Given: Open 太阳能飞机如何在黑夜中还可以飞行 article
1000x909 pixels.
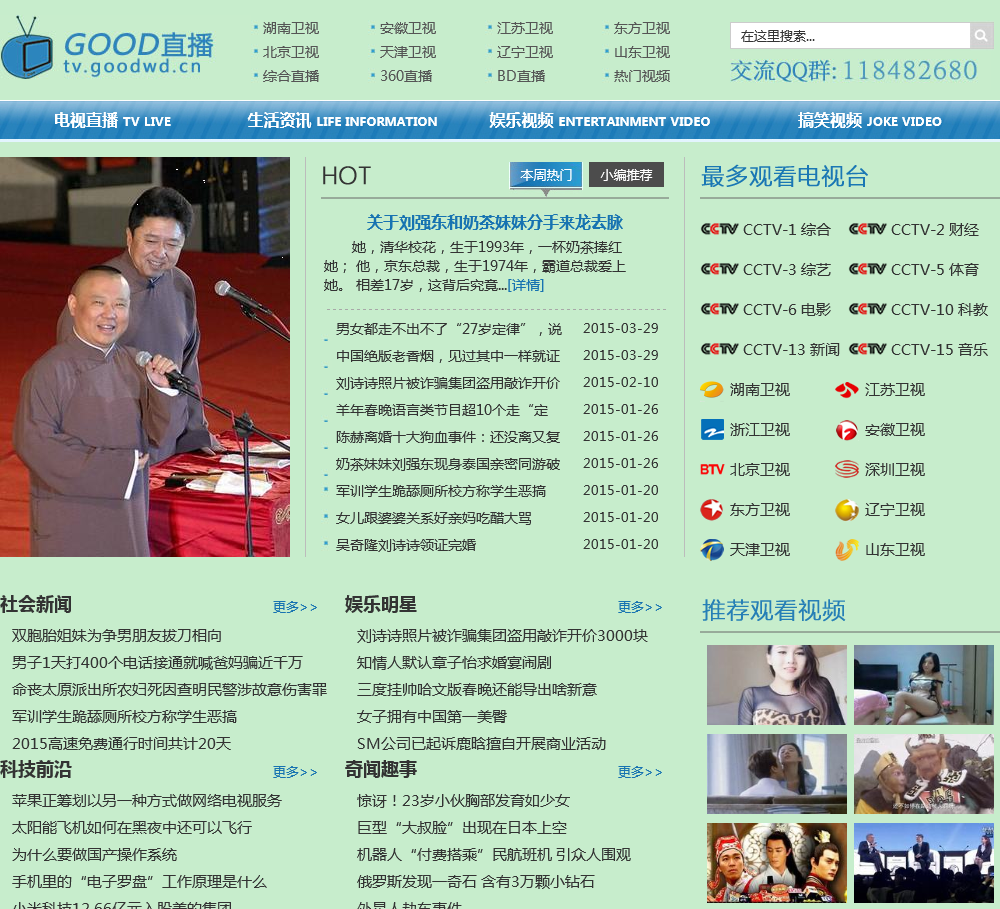Looking at the screenshot, I should 132,828.
